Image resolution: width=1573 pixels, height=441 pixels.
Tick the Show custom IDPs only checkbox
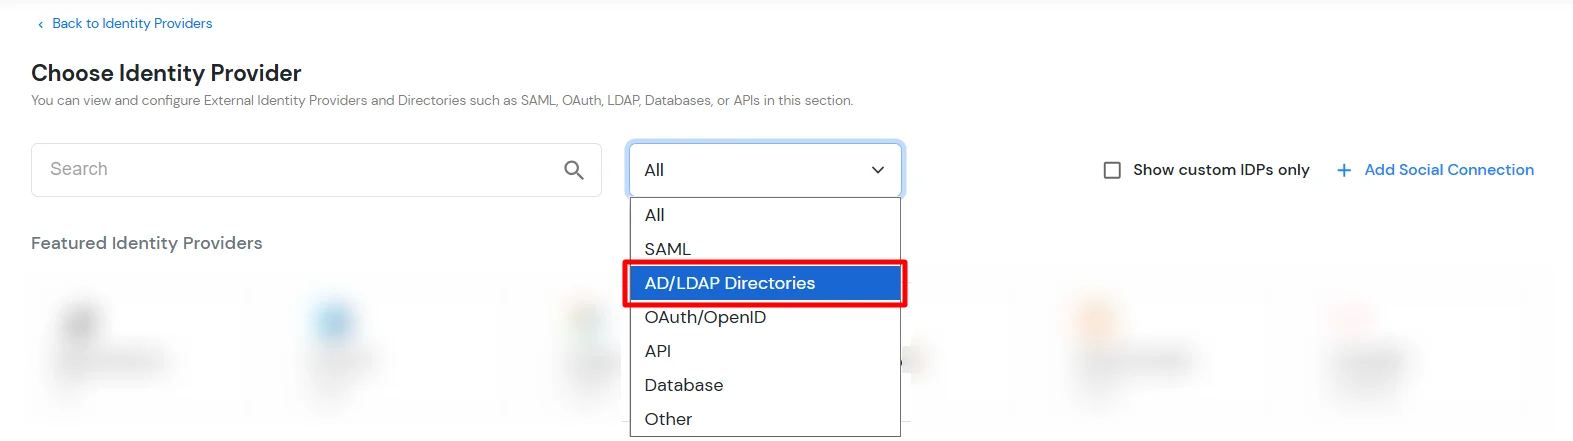click(1112, 170)
